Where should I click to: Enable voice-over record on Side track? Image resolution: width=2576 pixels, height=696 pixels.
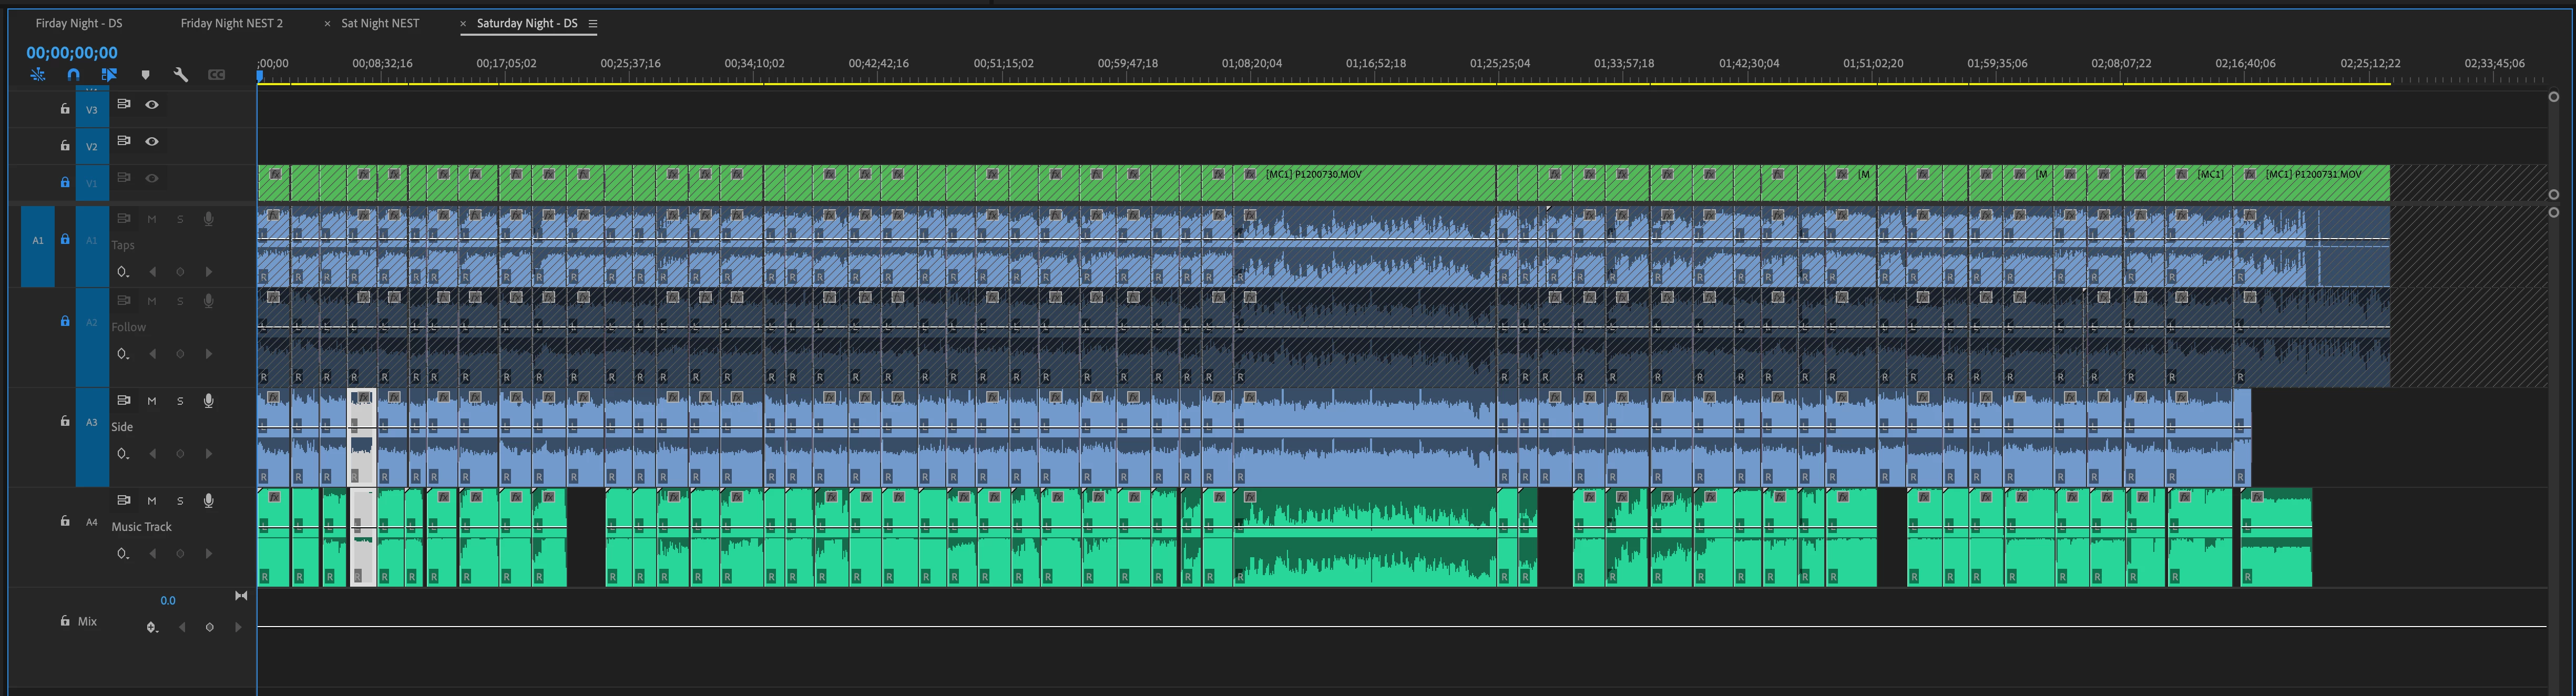(208, 401)
